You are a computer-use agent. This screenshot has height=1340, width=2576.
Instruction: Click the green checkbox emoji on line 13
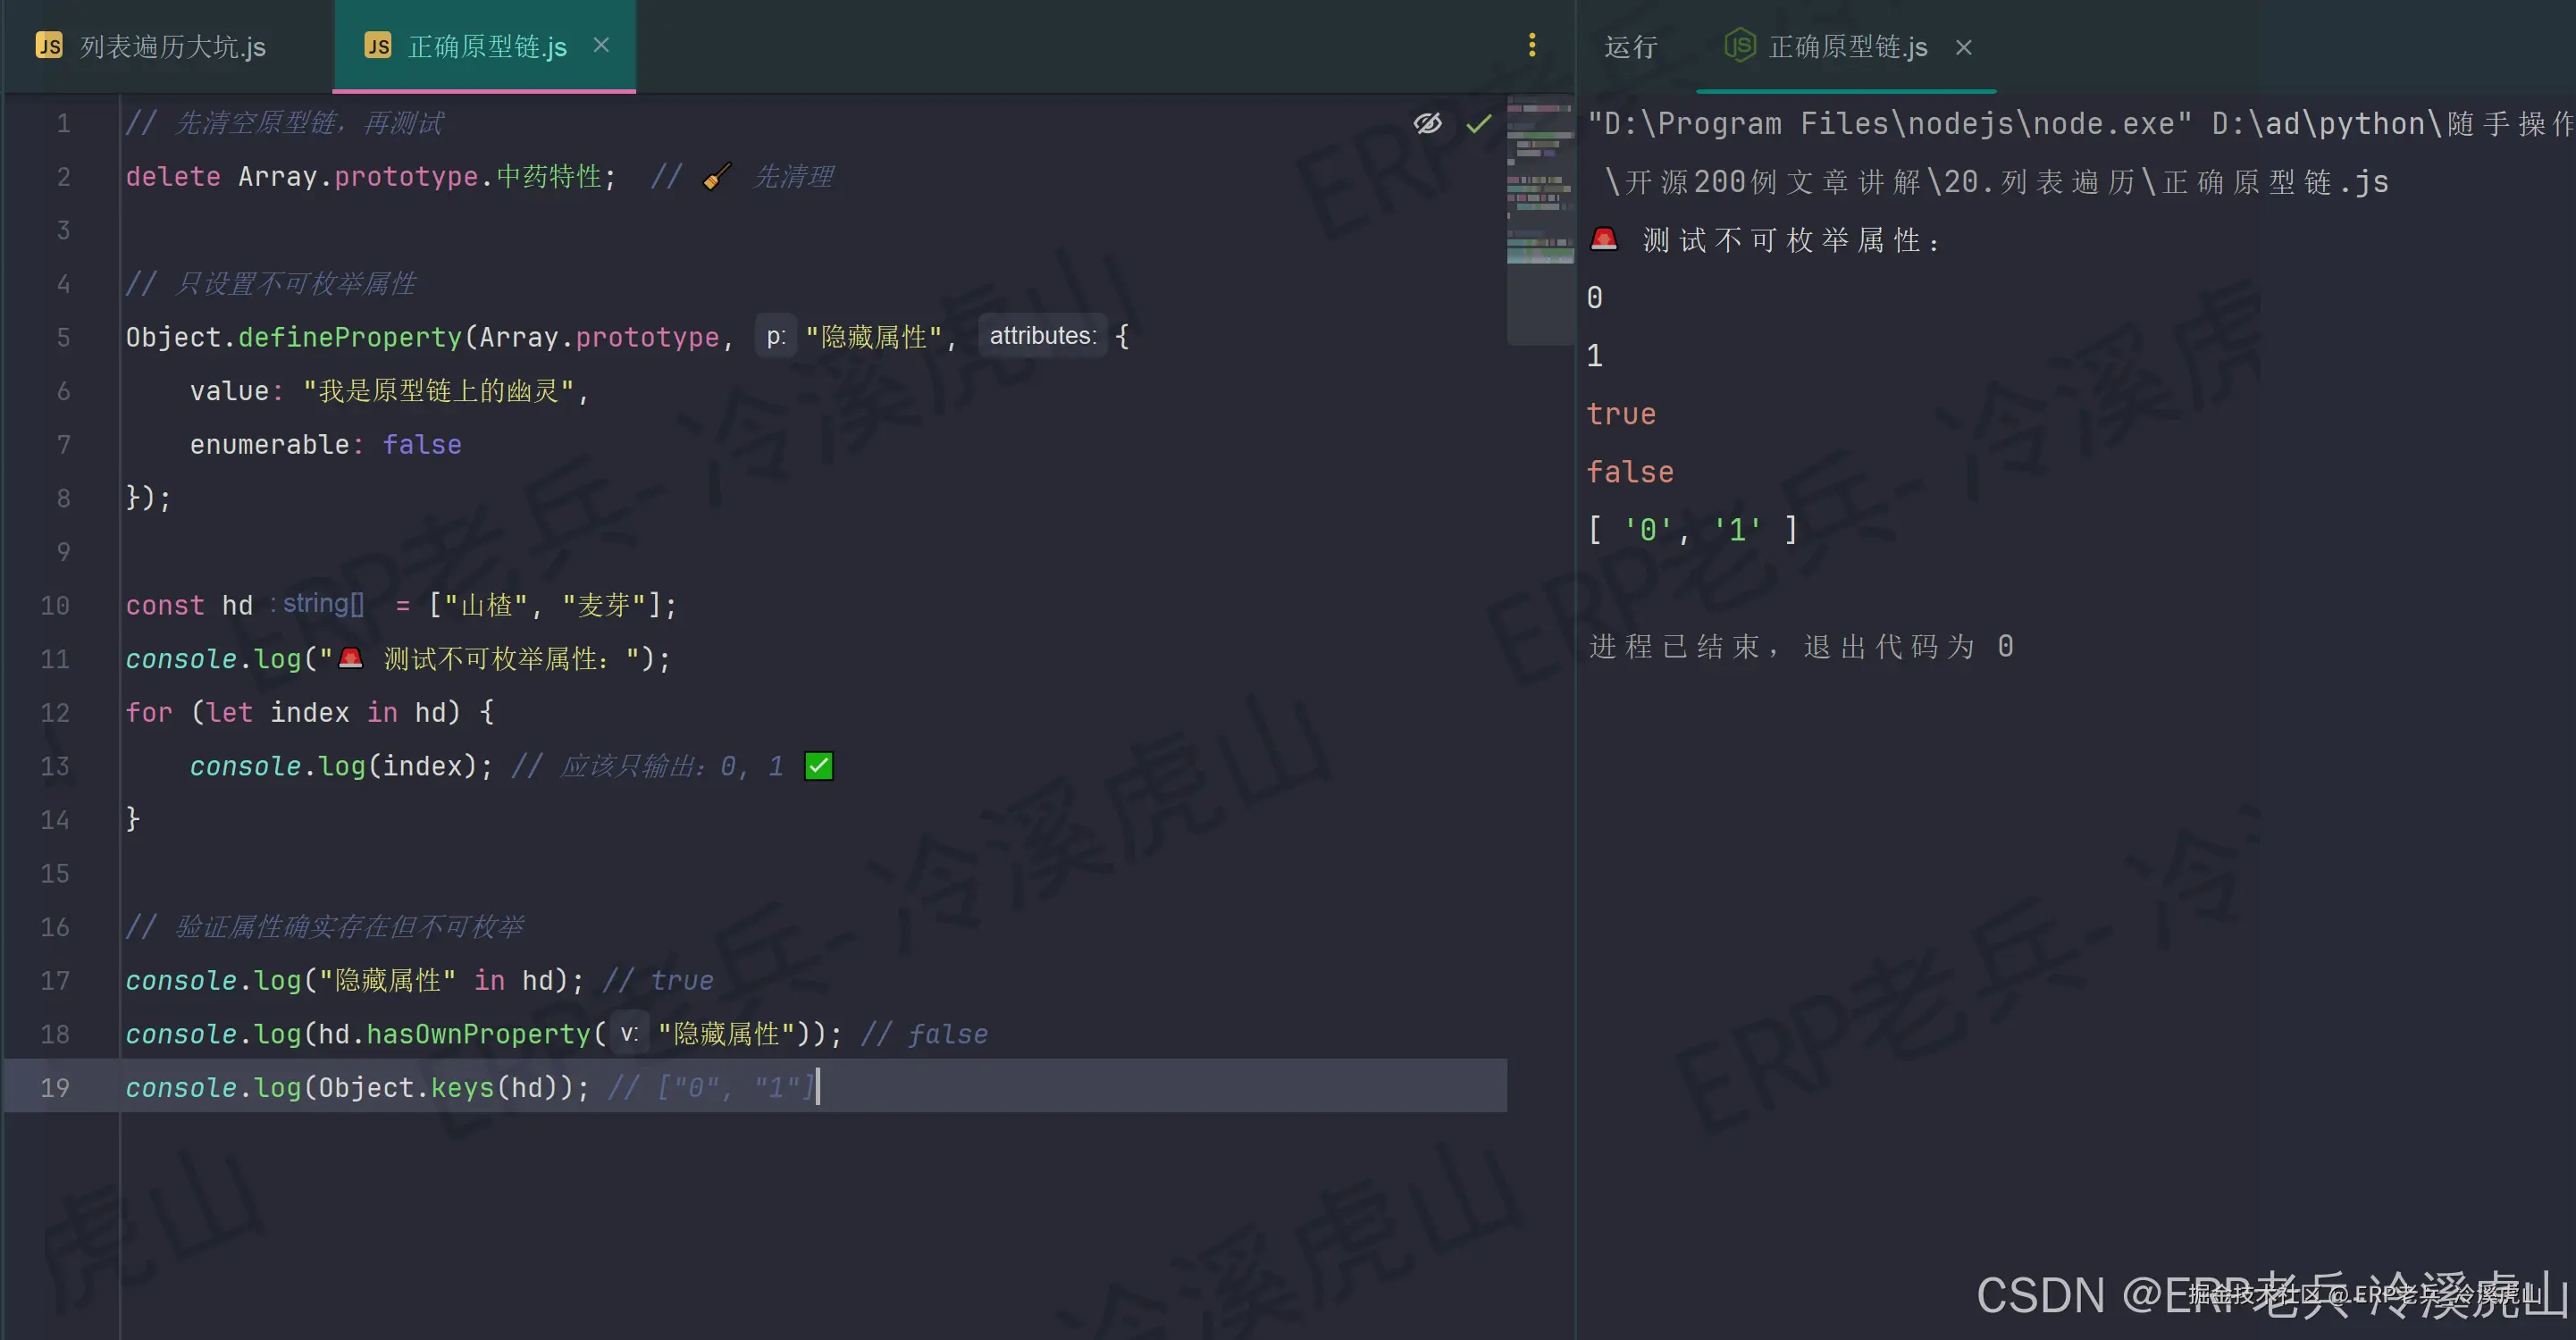818,766
